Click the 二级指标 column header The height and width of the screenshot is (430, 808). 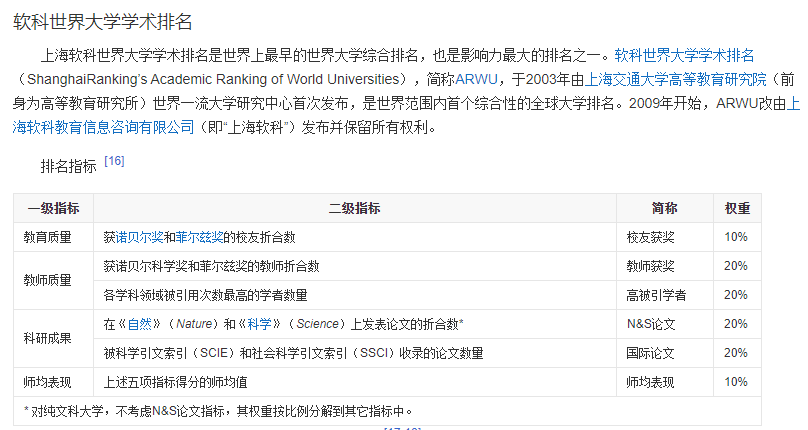point(355,208)
